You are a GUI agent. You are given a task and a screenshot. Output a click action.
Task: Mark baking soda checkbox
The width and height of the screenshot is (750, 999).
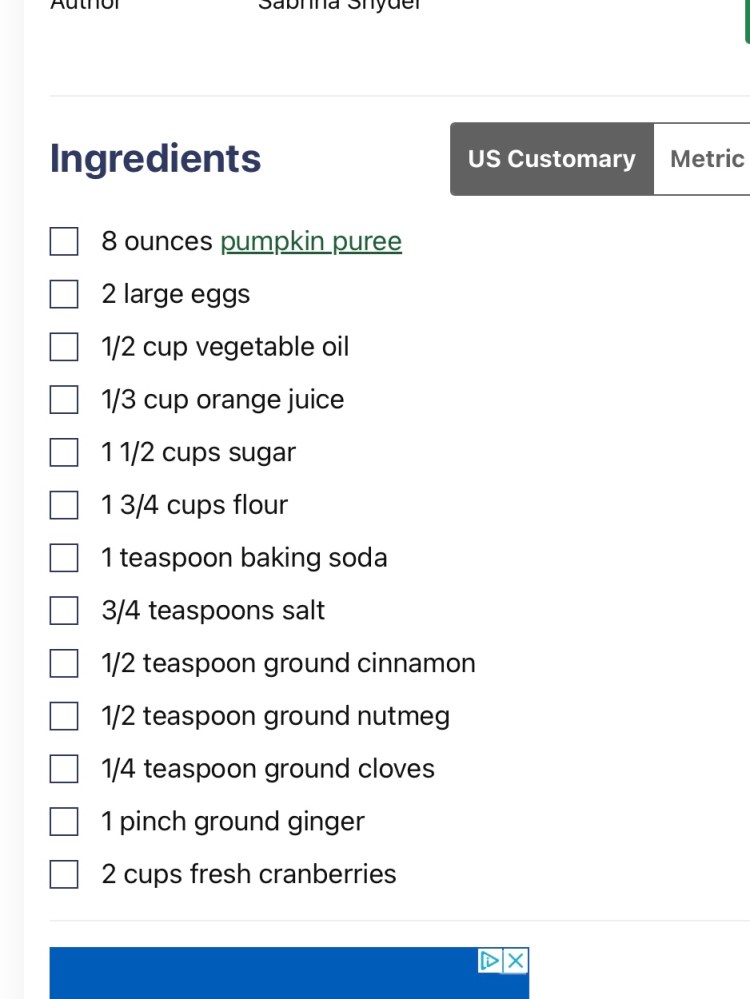(x=64, y=558)
